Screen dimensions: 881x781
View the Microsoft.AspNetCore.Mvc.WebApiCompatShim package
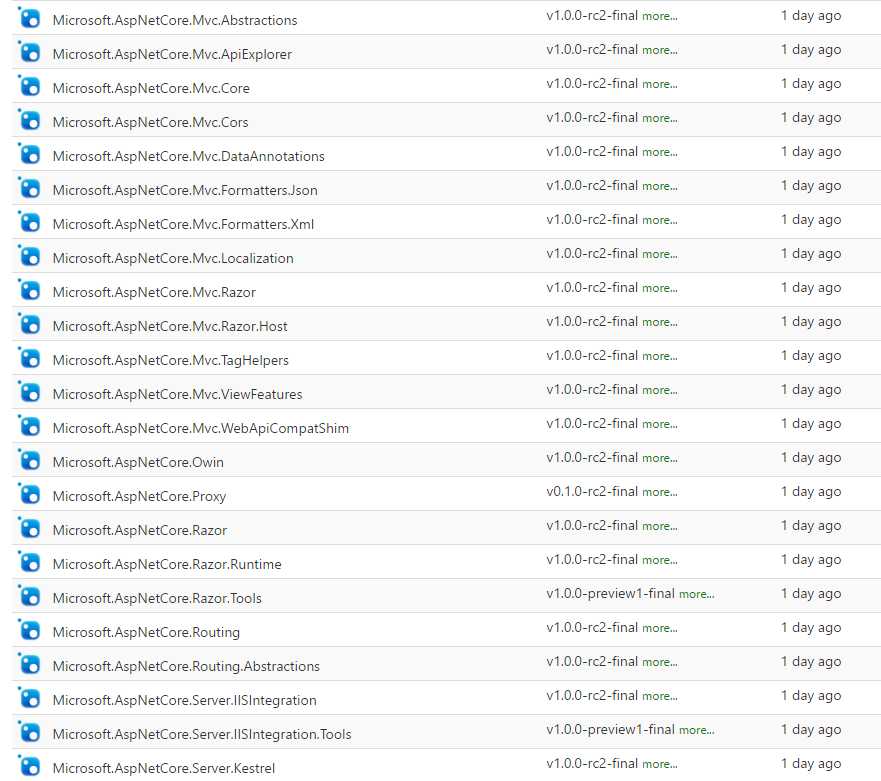pos(201,429)
